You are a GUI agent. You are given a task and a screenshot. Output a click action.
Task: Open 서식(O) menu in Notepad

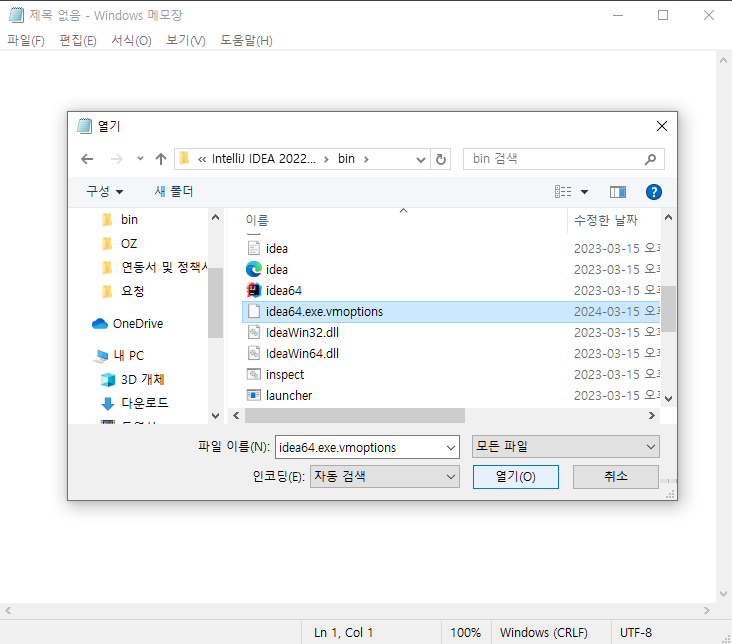pos(131,41)
